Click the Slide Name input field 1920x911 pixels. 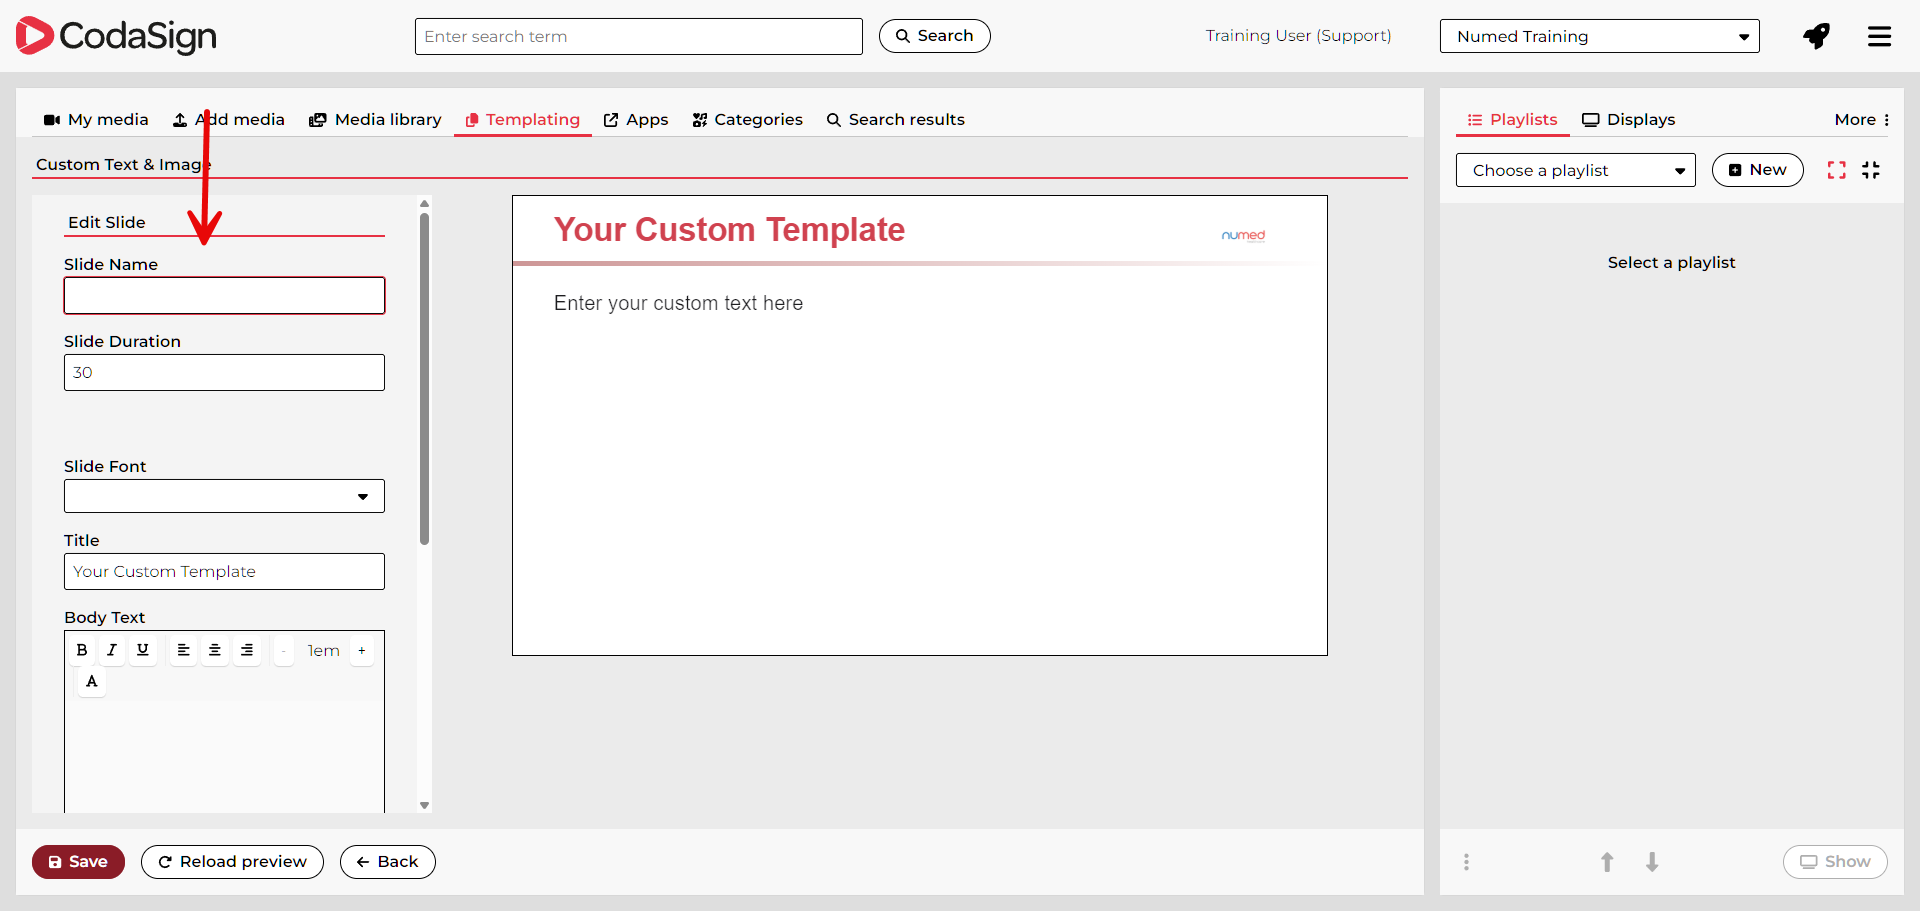coord(224,296)
